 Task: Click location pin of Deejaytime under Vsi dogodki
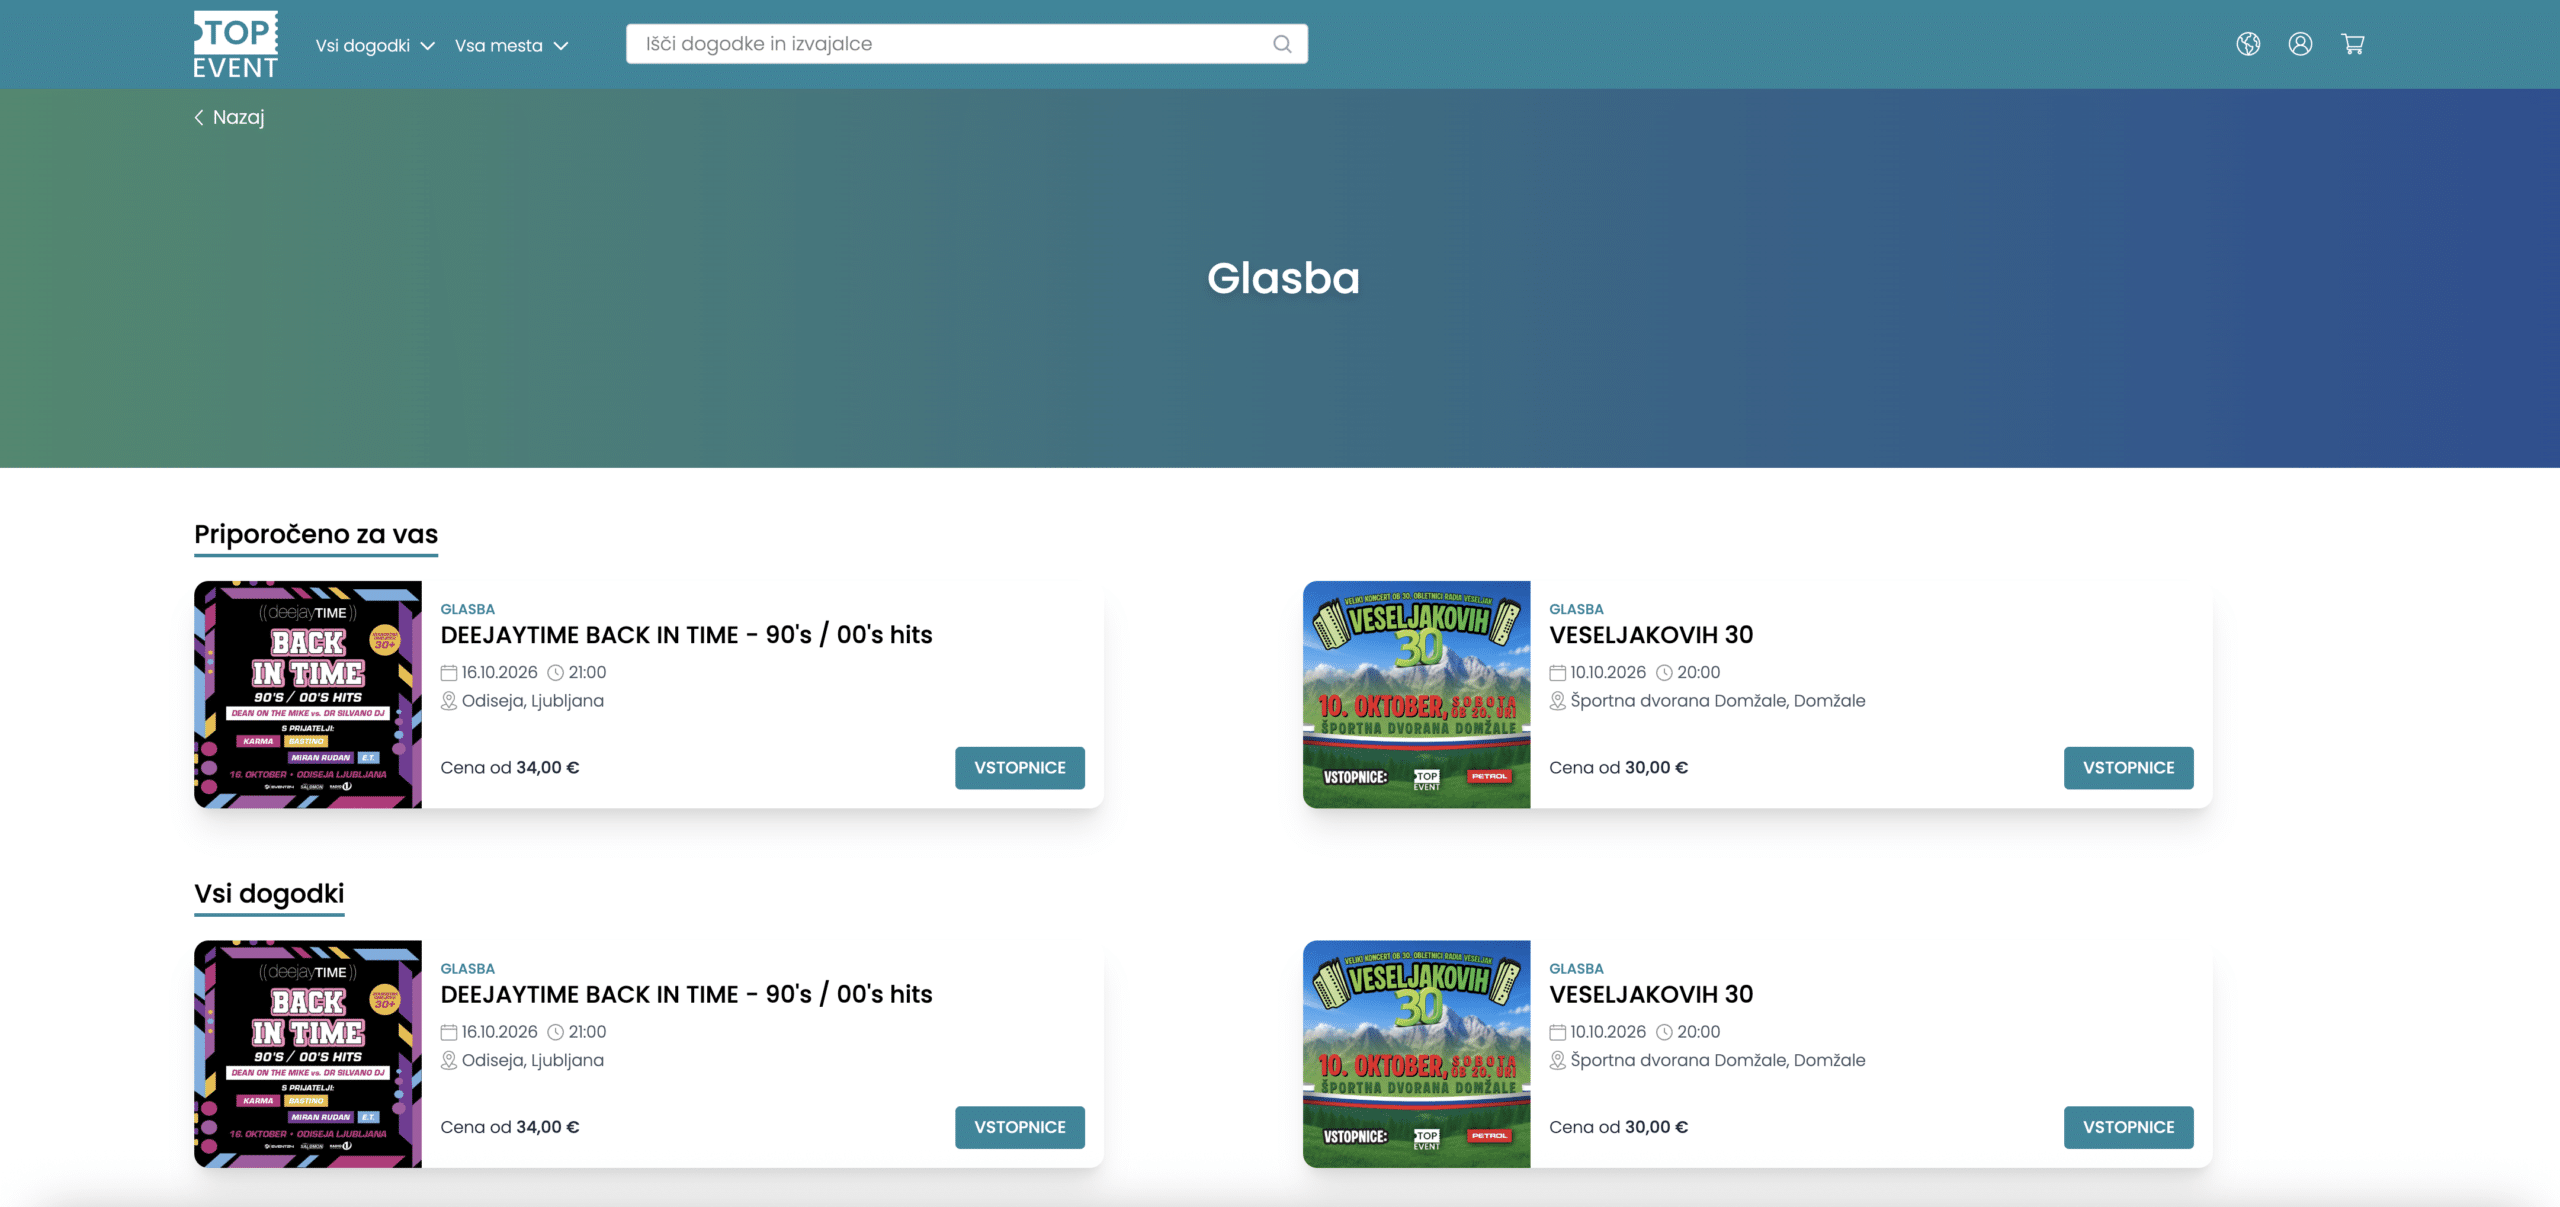click(449, 1060)
